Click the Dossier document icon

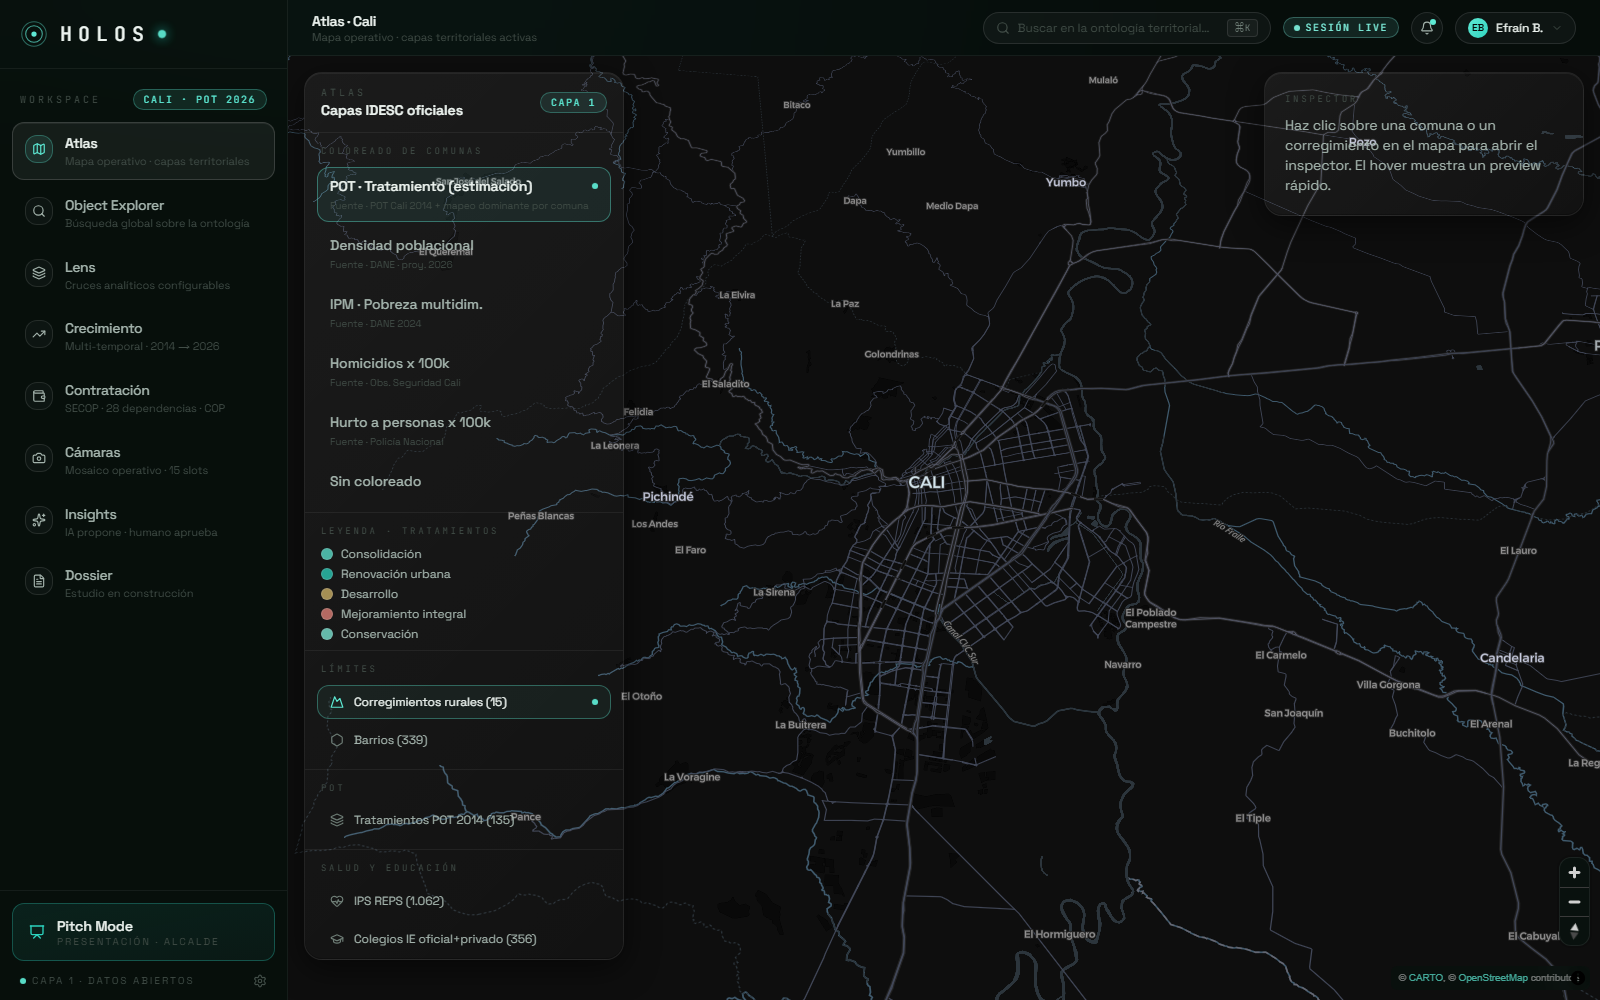39,582
